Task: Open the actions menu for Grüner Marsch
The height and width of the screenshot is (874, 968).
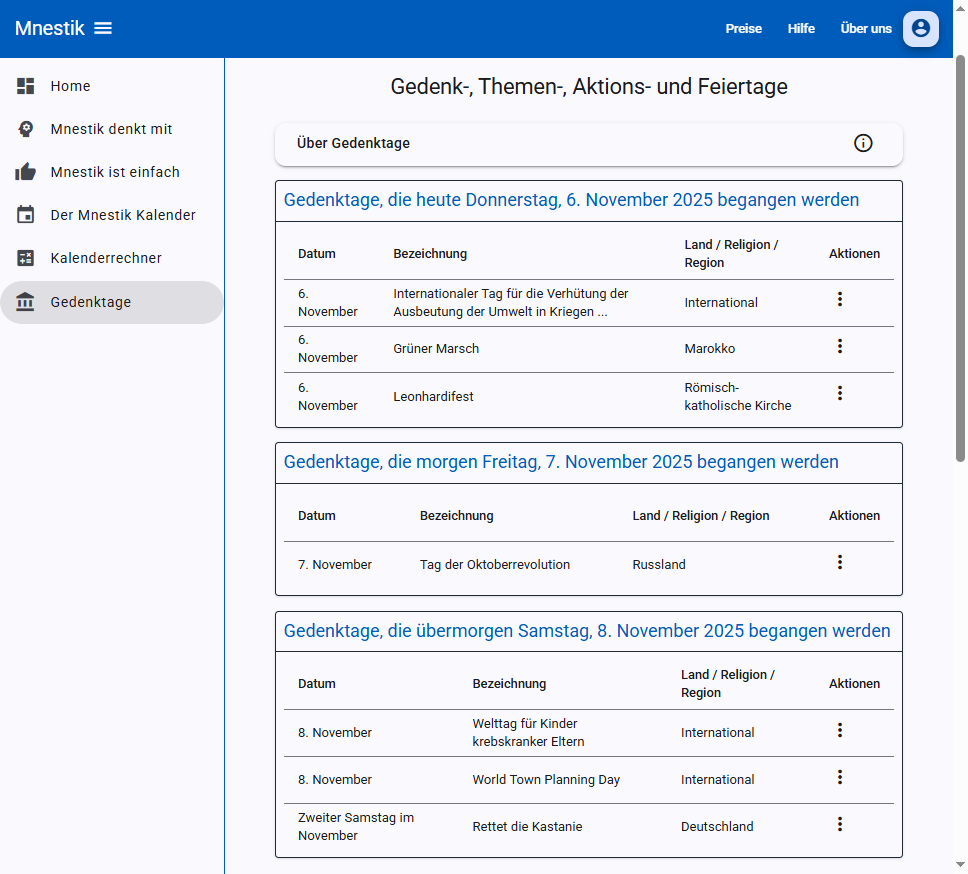Action: pos(840,347)
